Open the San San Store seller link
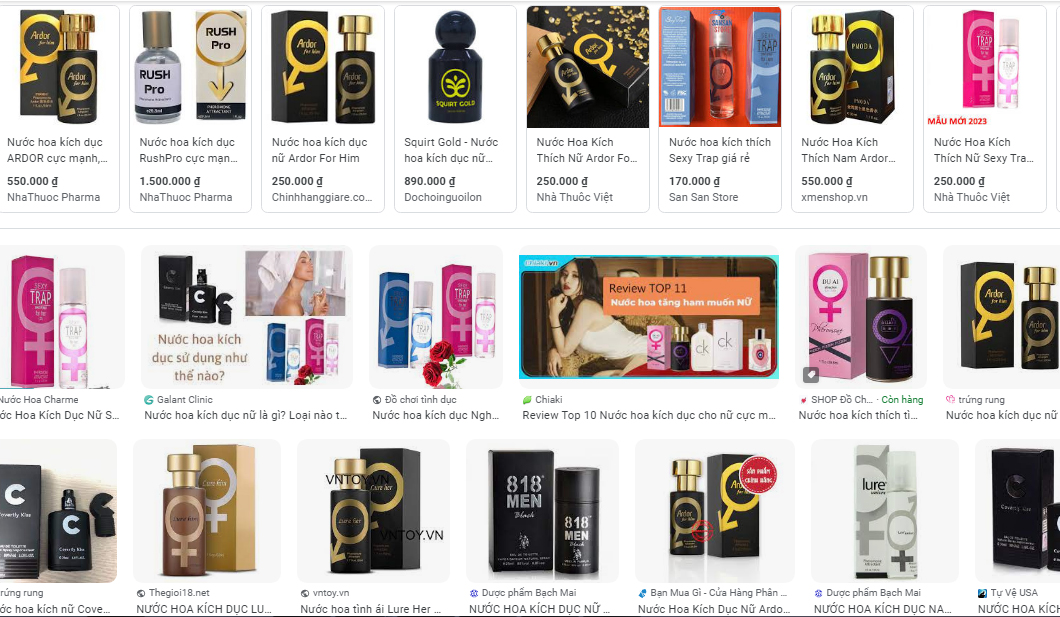 point(703,197)
